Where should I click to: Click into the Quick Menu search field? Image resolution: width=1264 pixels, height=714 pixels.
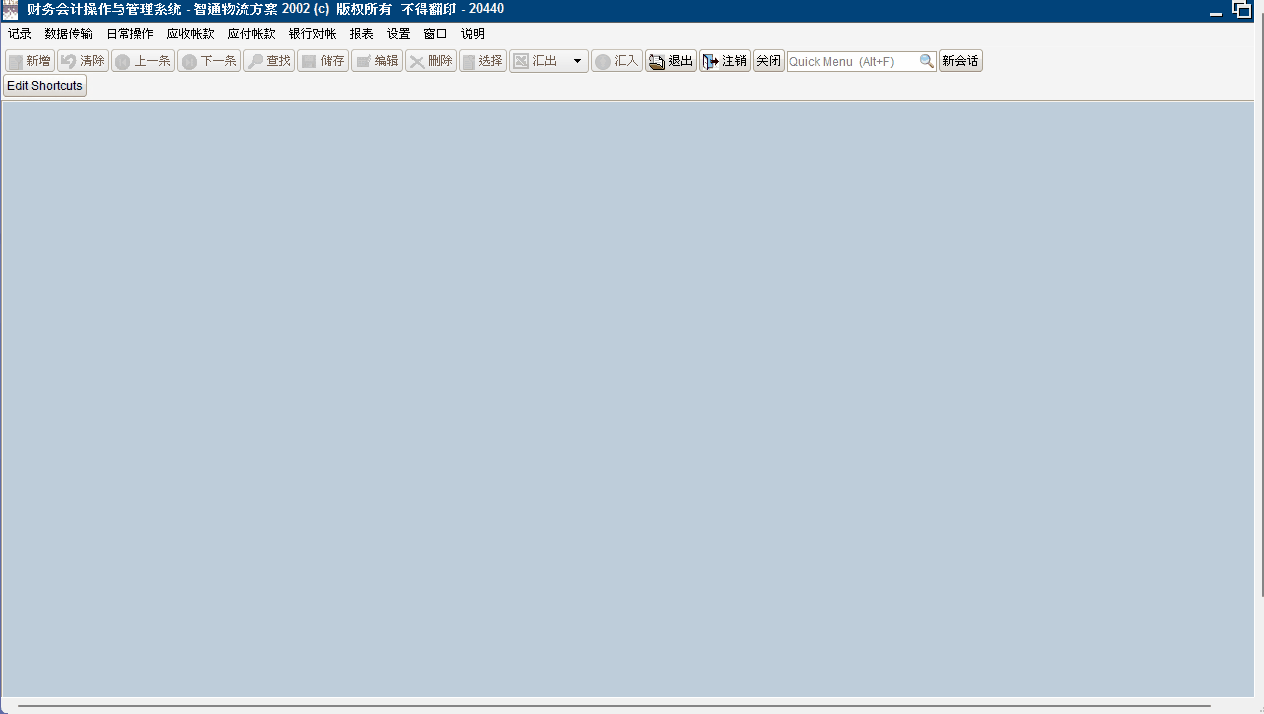click(853, 61)
